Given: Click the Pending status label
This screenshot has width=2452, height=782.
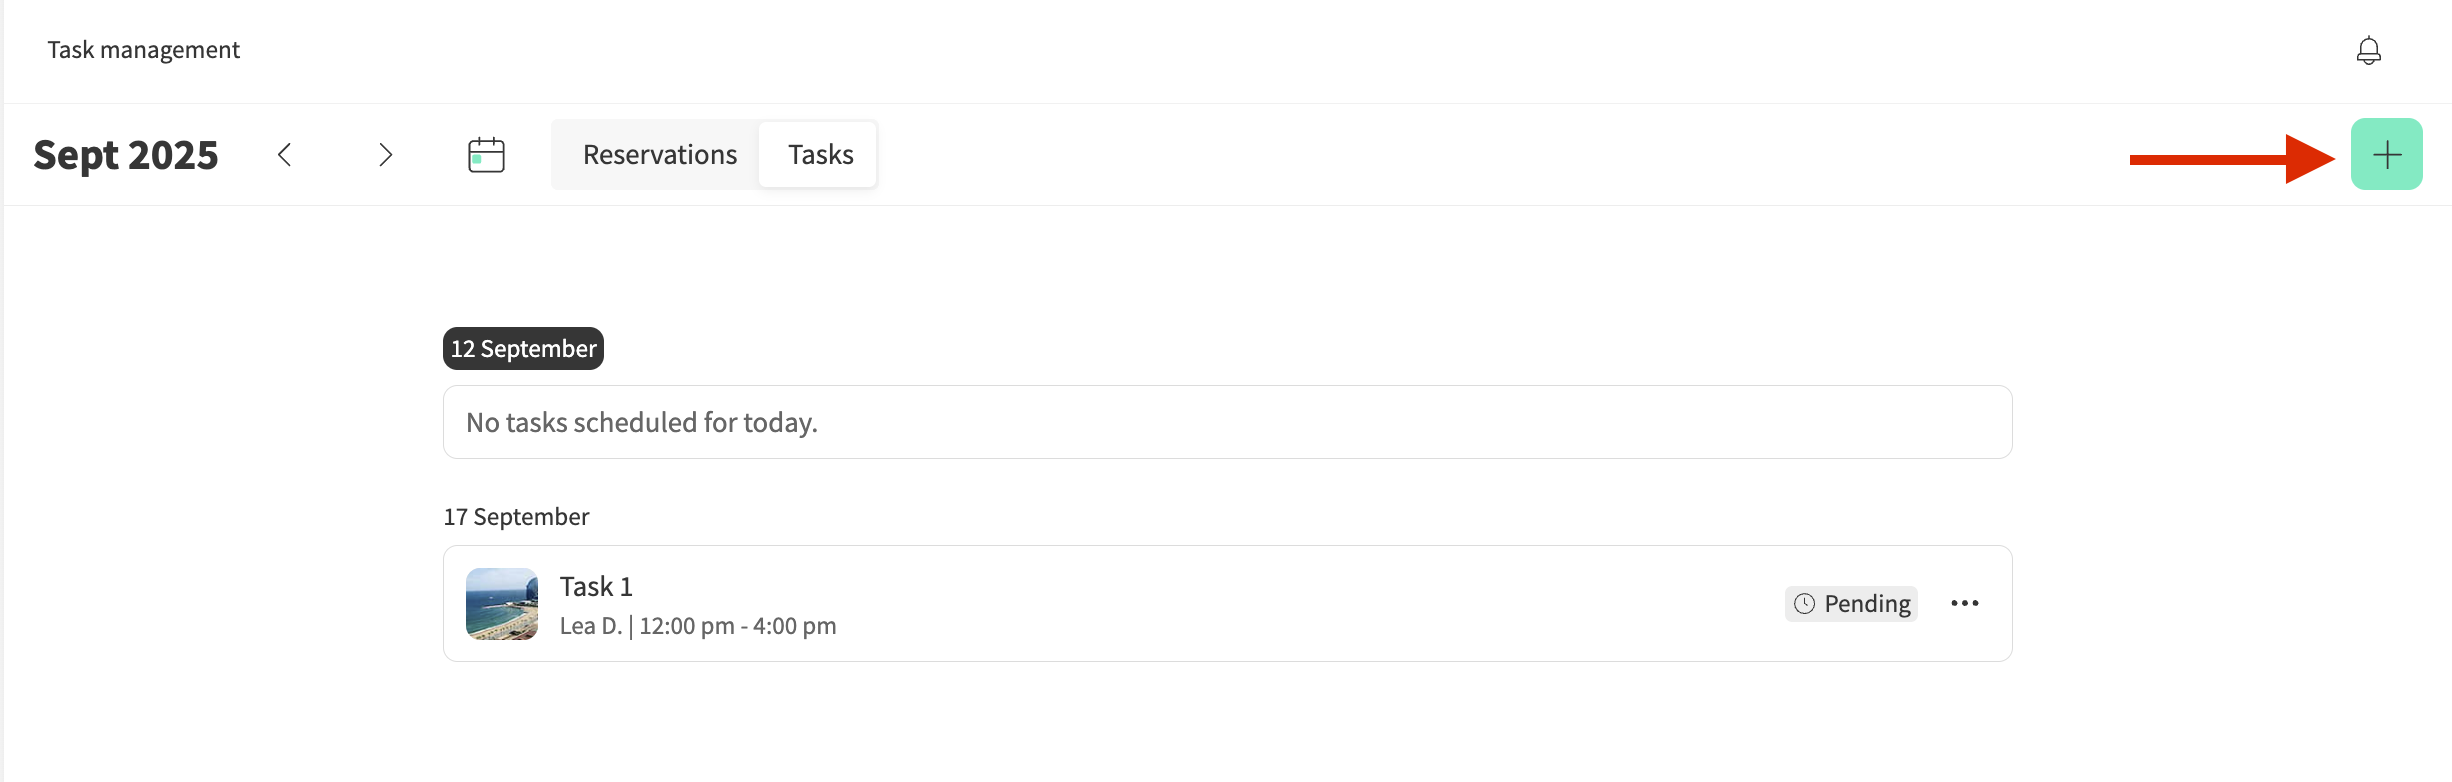Looking at the screenshot, I should (1866, 604).
